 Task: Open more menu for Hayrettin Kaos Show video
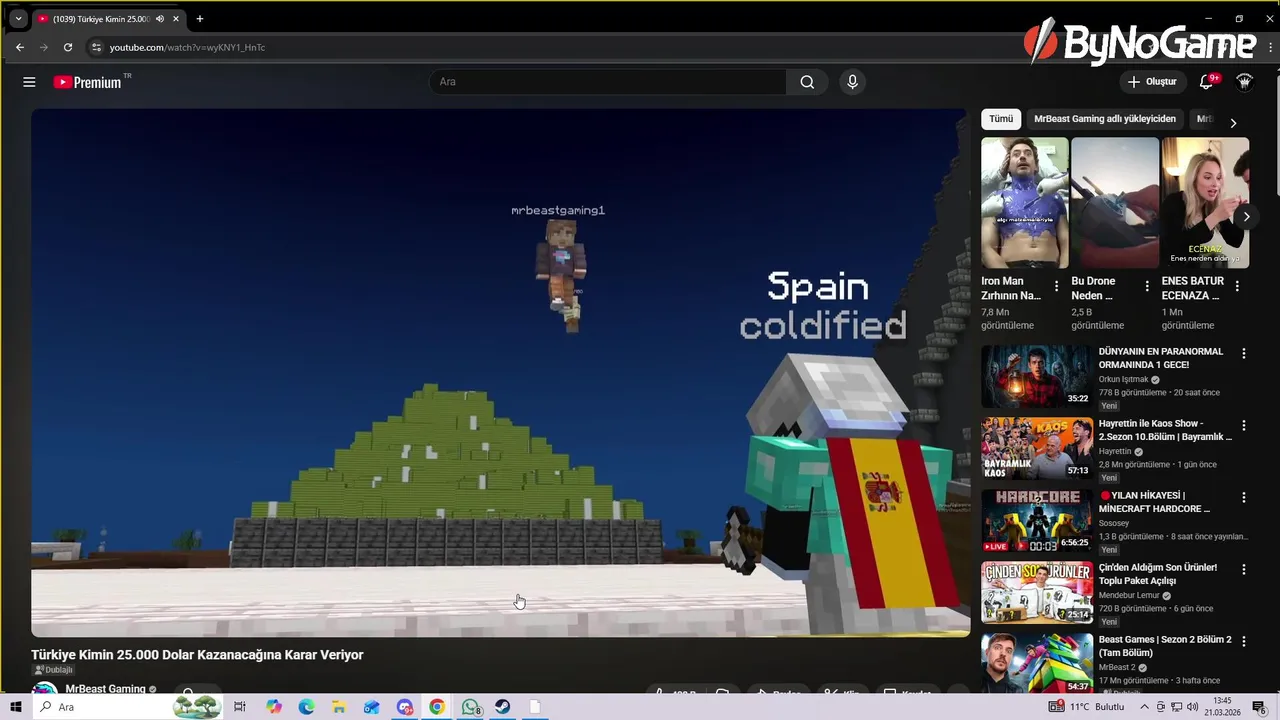(1244, 426)
